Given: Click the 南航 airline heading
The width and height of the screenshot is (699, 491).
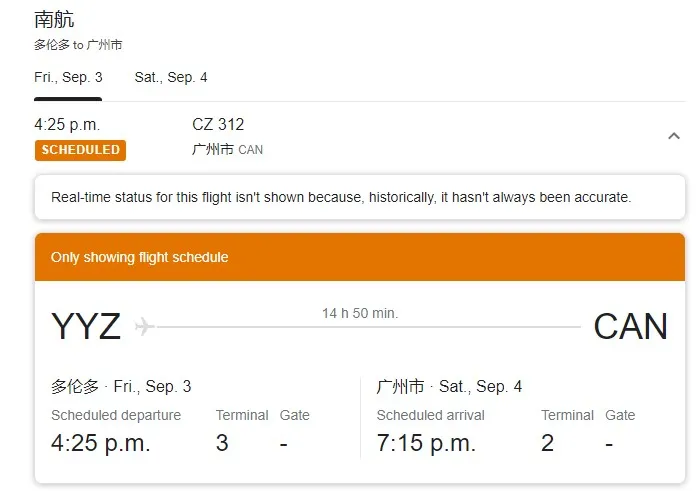Looking at the screenshot, I should click(x=54, y=20).
